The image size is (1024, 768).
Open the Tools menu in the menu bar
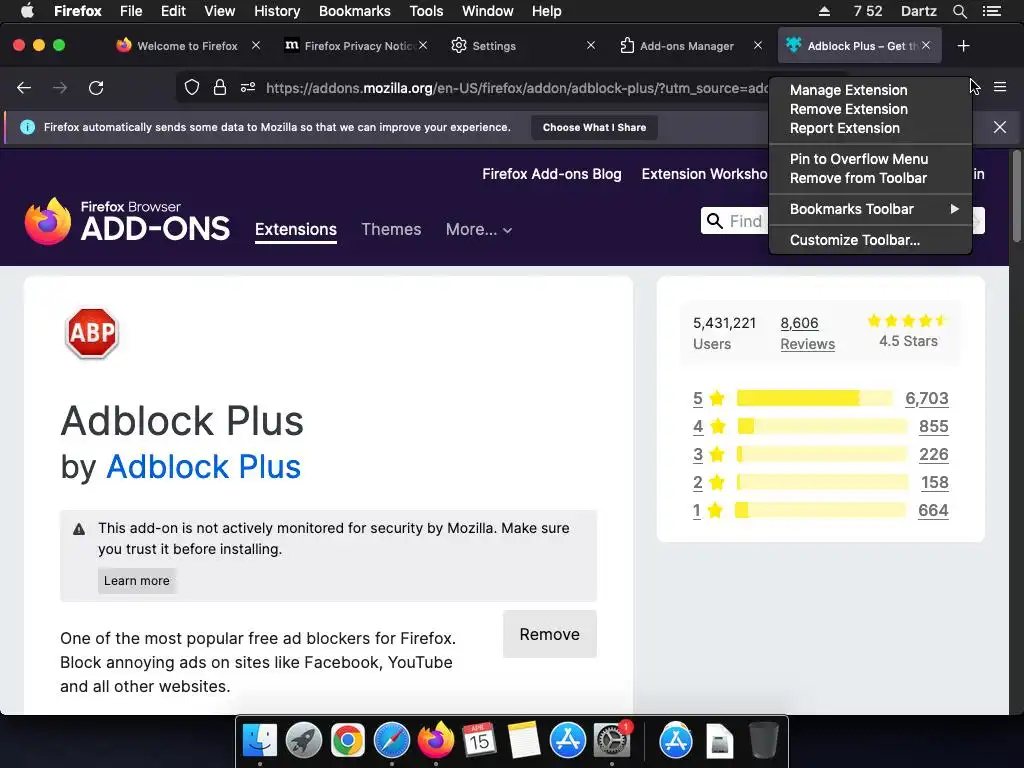click(x=426, y=11)
